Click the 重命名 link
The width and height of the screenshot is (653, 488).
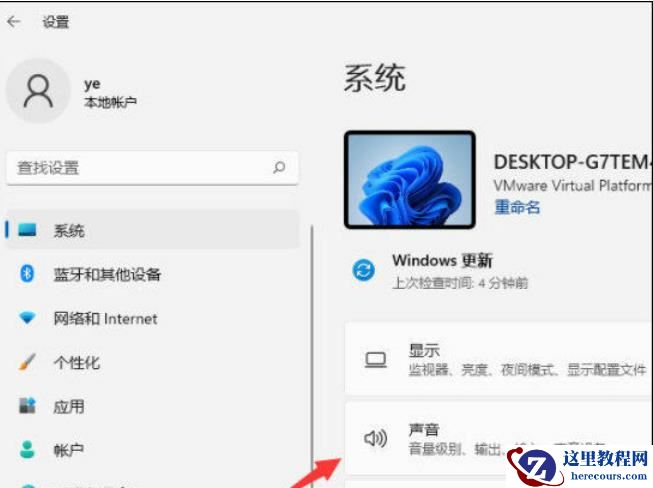pos(517,207)
